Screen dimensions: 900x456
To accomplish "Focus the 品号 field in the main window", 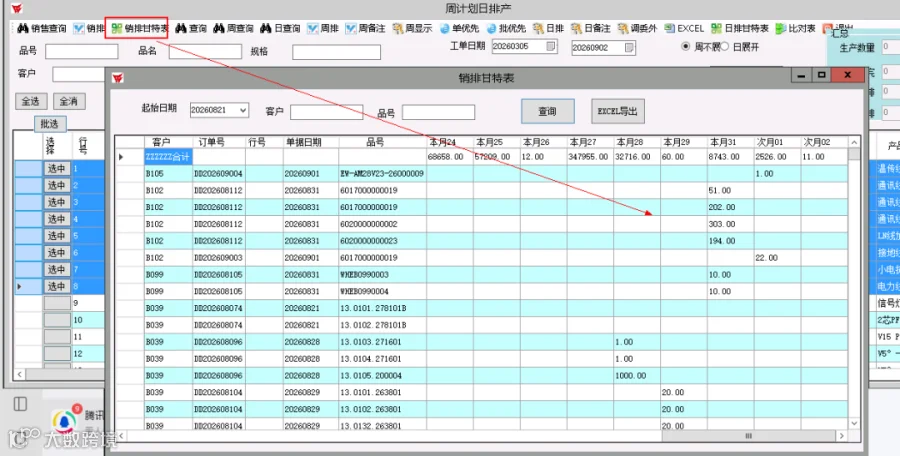I will click(x=82, y=52).
